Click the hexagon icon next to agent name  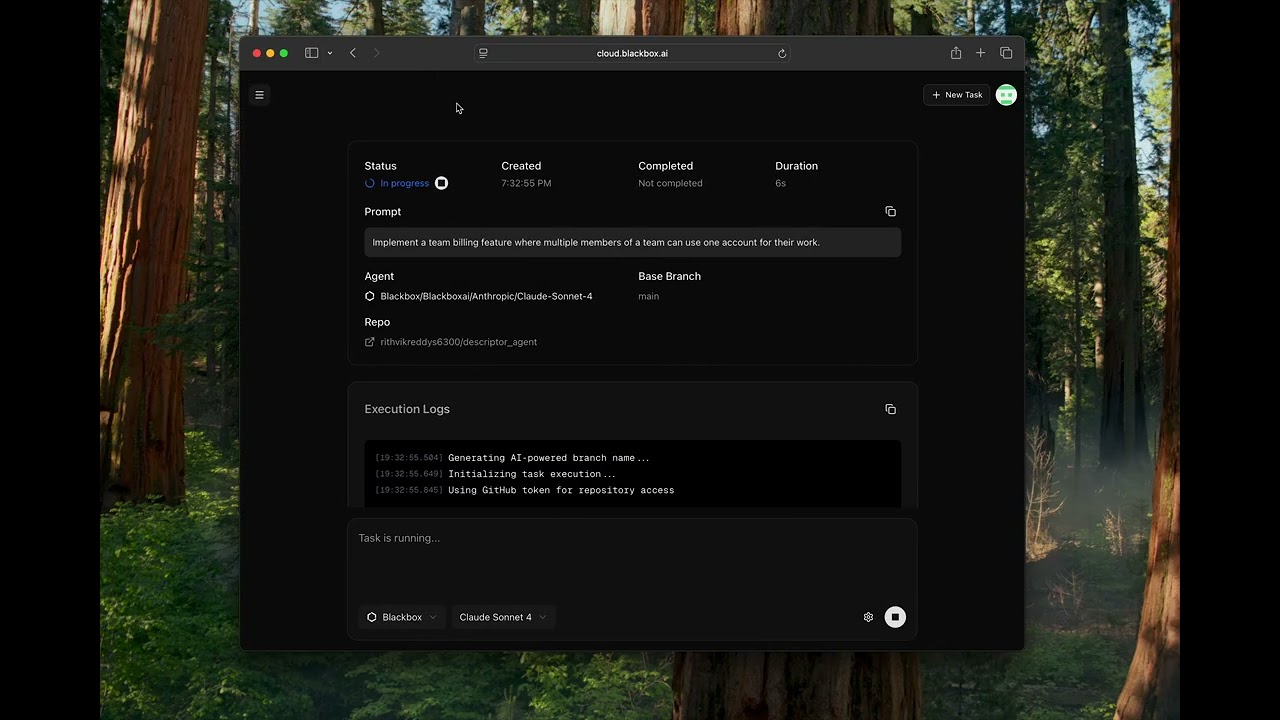pos(370,296)
